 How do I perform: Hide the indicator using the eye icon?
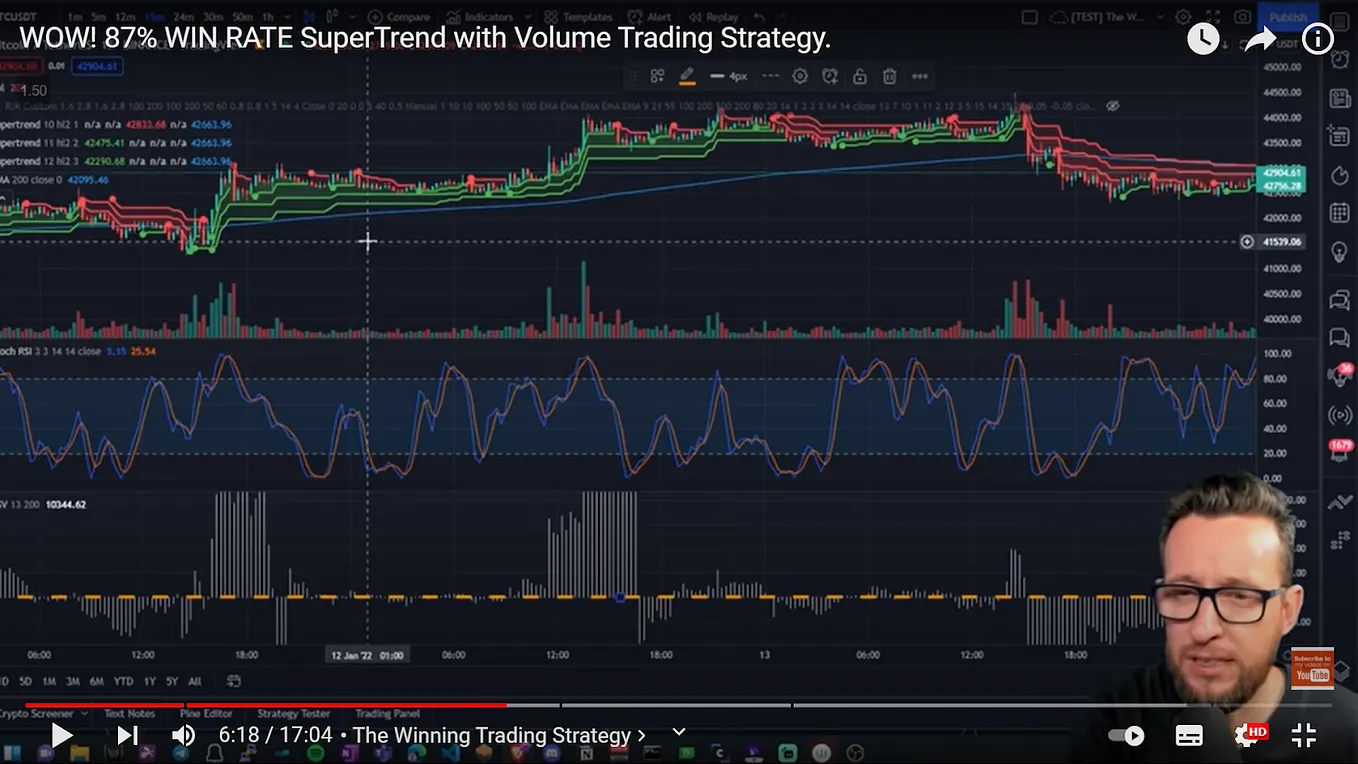(x=1113, y=106)
